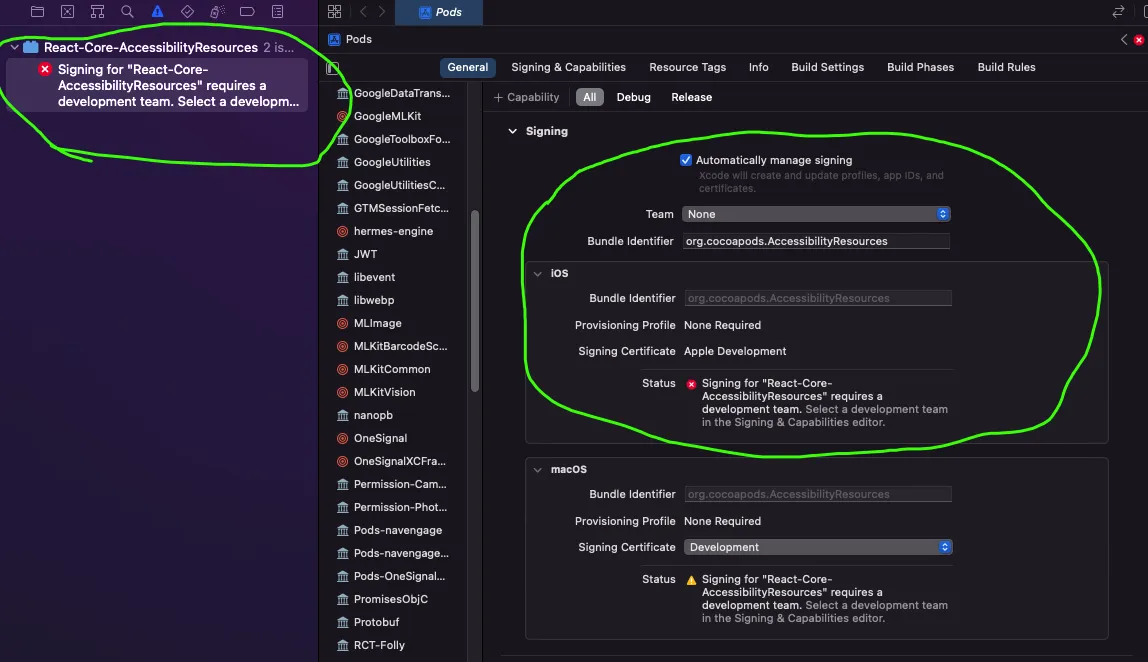Viewport: 1148px width, 662px height.
Task: Open the Test navigator diamond icon
Action: 187,12
